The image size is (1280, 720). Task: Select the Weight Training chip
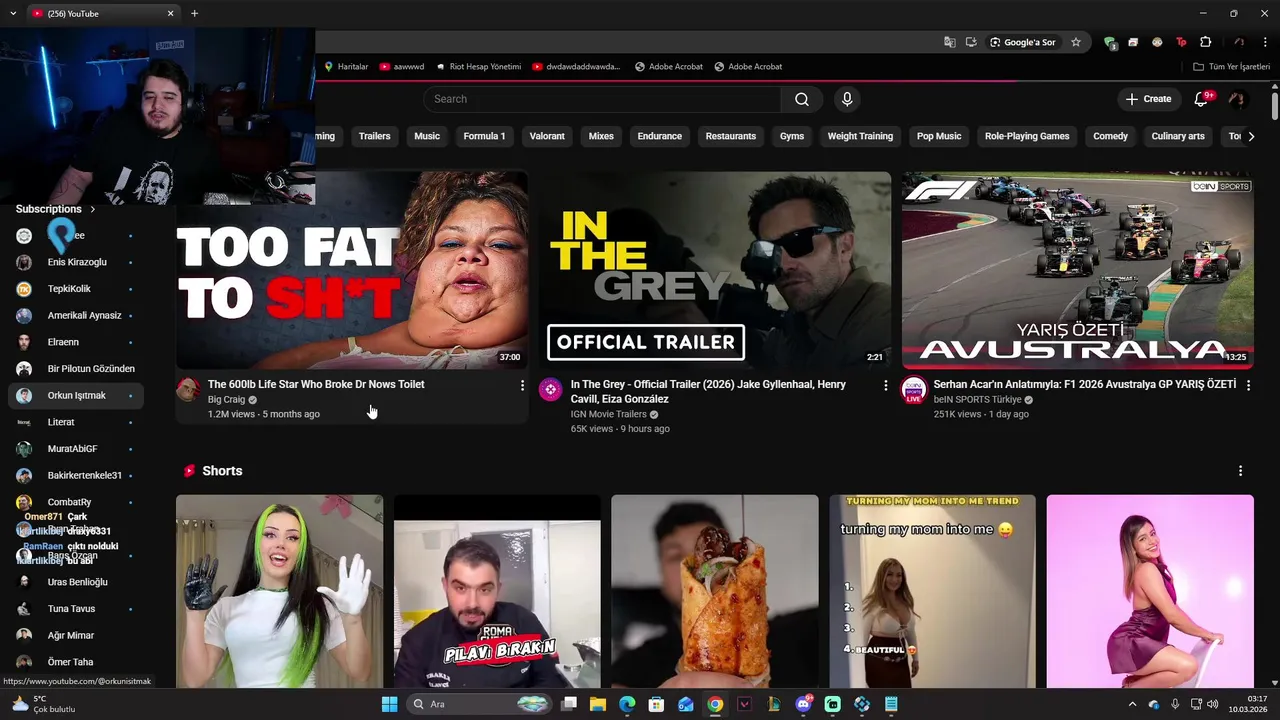tap(860, 136)
